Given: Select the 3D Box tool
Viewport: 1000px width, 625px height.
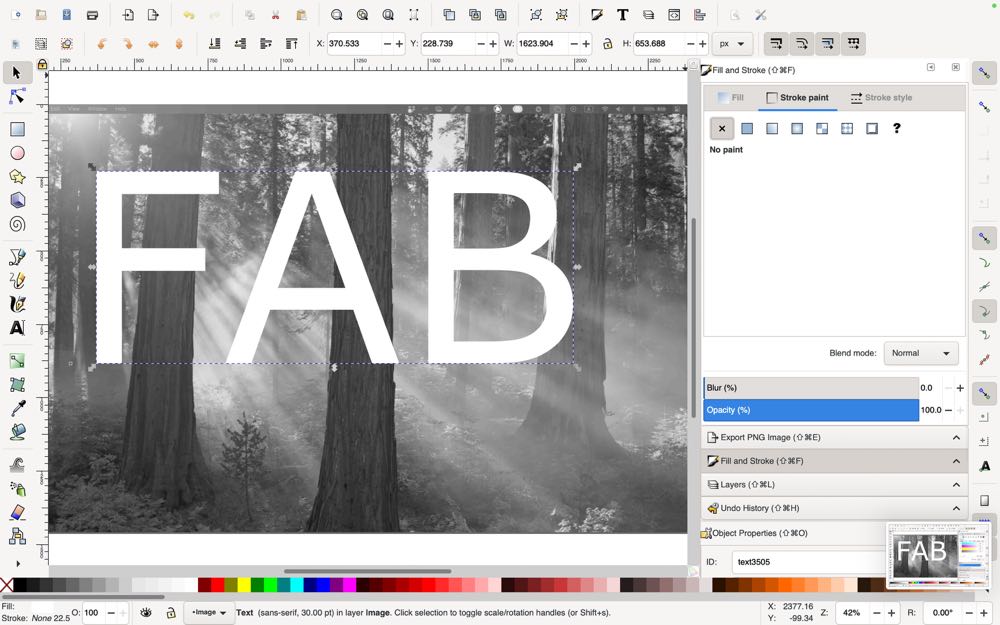Looking at the screenshot, I should 17,200.
